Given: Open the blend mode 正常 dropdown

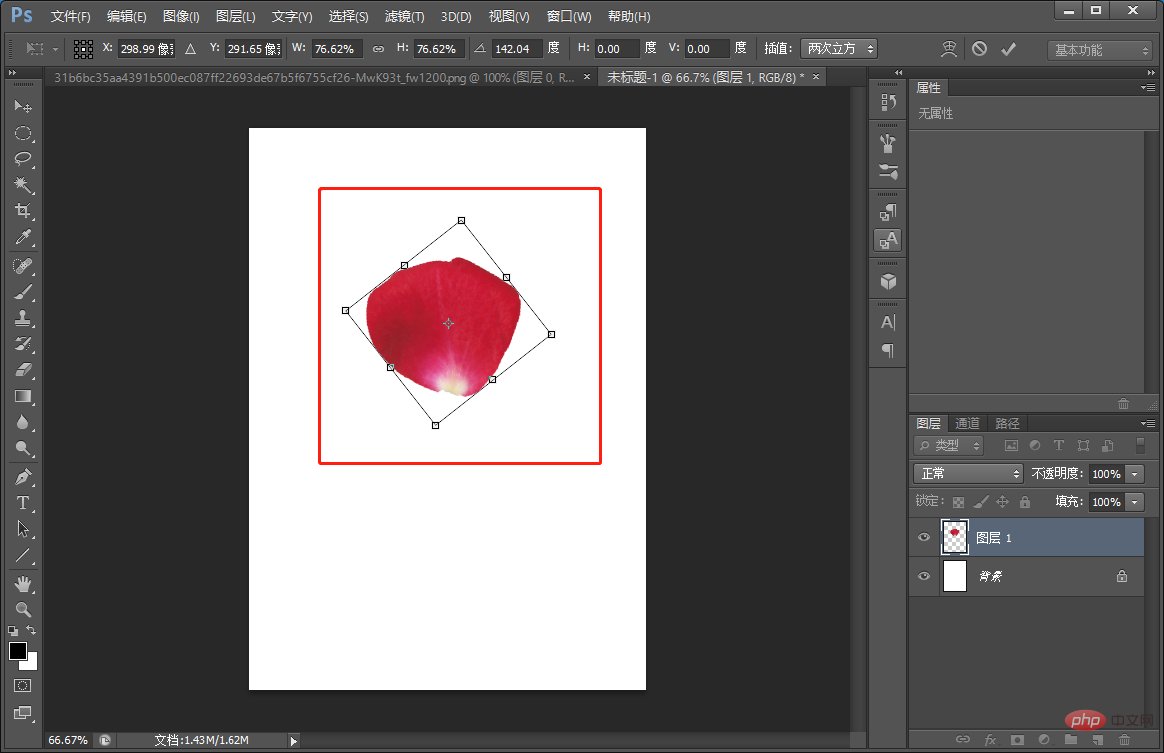Looking at the screenshot, I should [968, 474].
